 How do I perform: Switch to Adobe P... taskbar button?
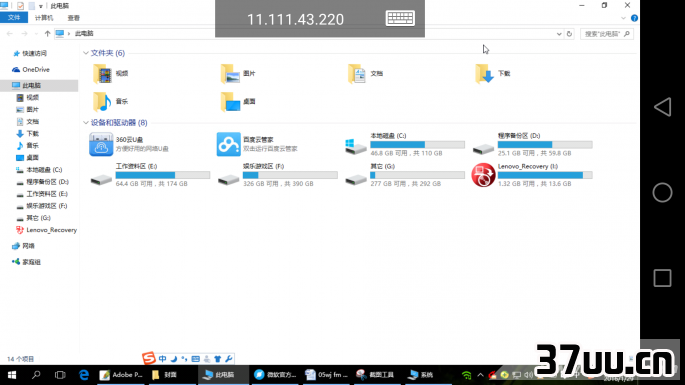[x=121, y=375]
